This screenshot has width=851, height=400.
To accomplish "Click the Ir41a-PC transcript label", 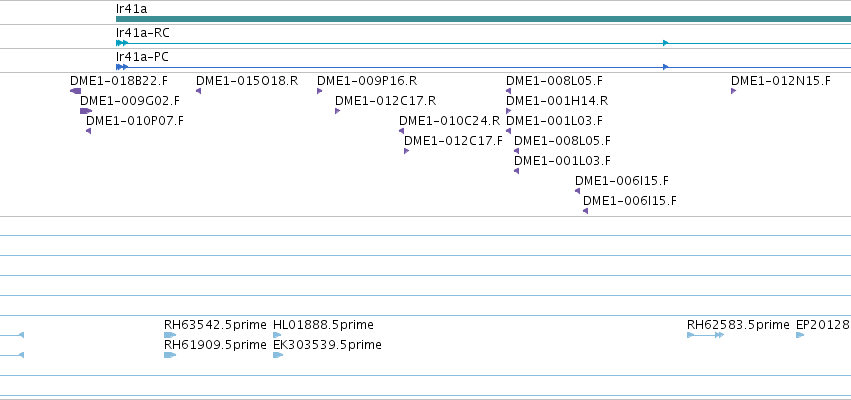I will click(x=143, y=57).
